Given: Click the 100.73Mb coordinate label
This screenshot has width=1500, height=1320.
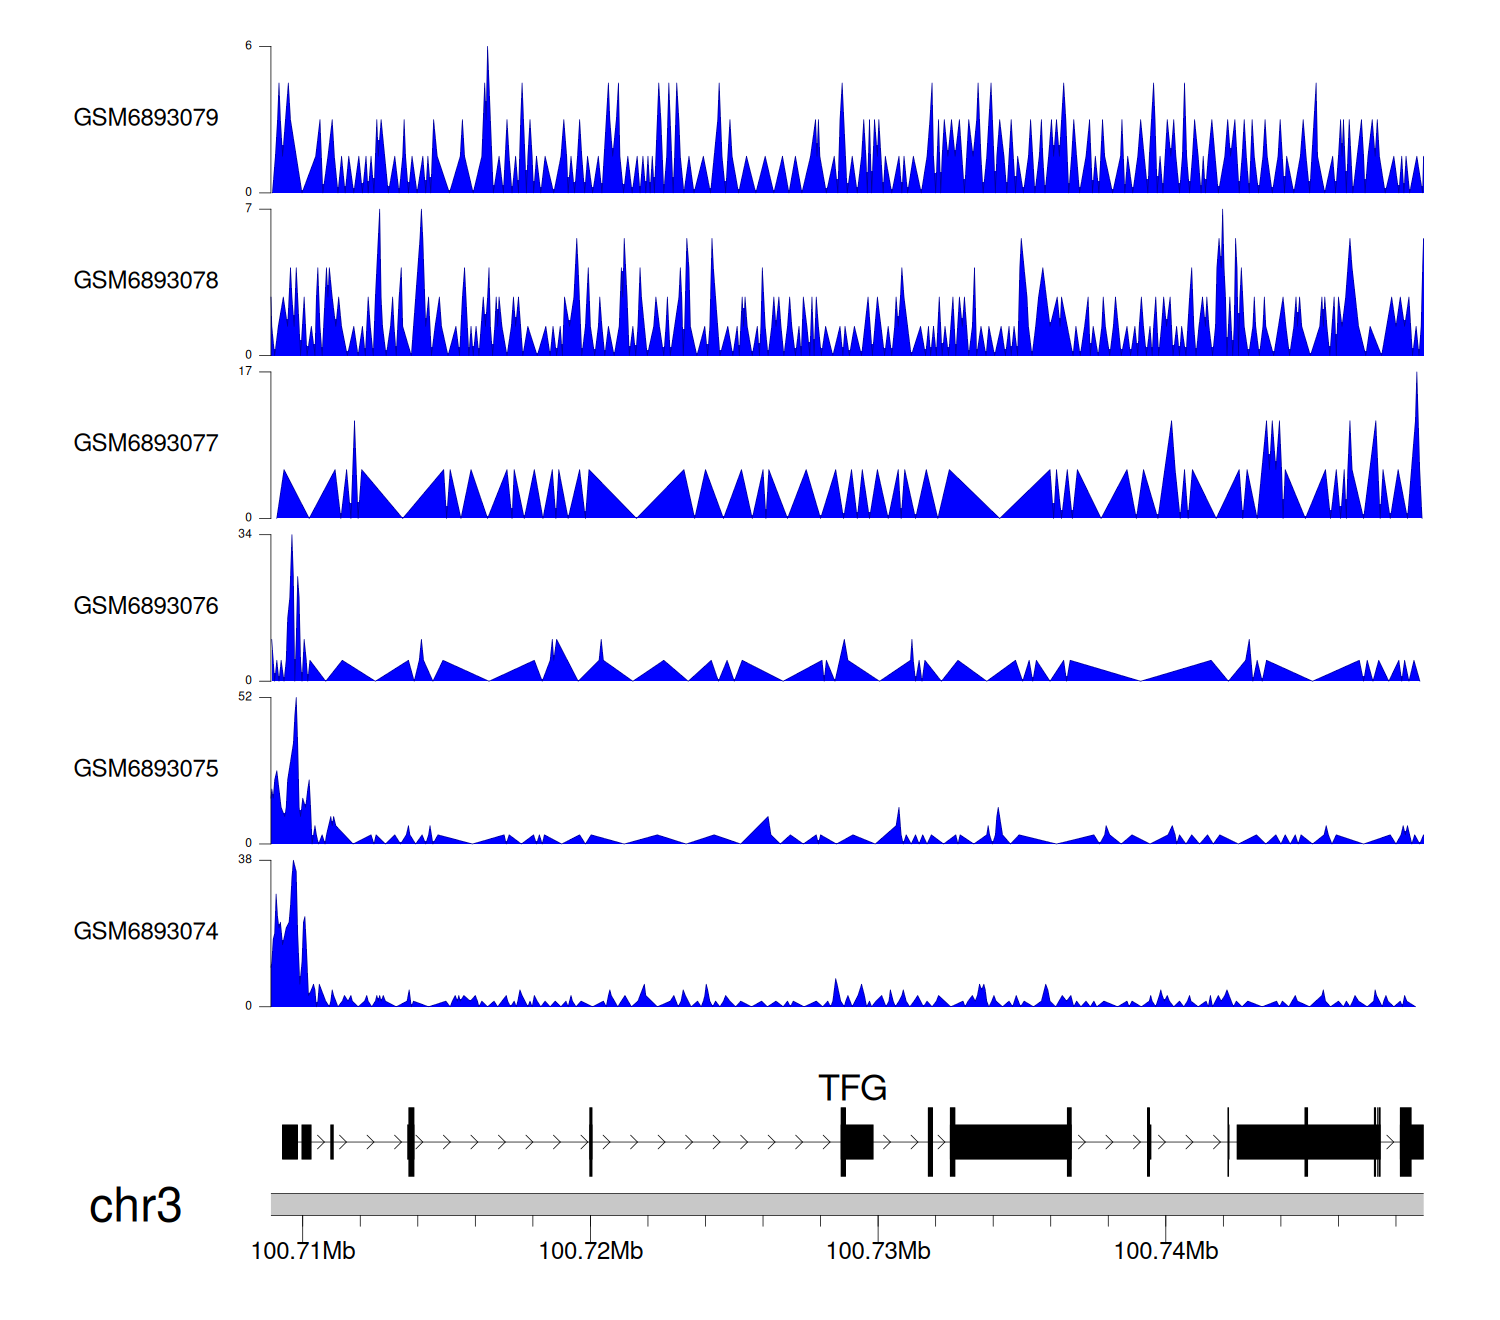Looking at the screenshot, I should [878, 1252].
